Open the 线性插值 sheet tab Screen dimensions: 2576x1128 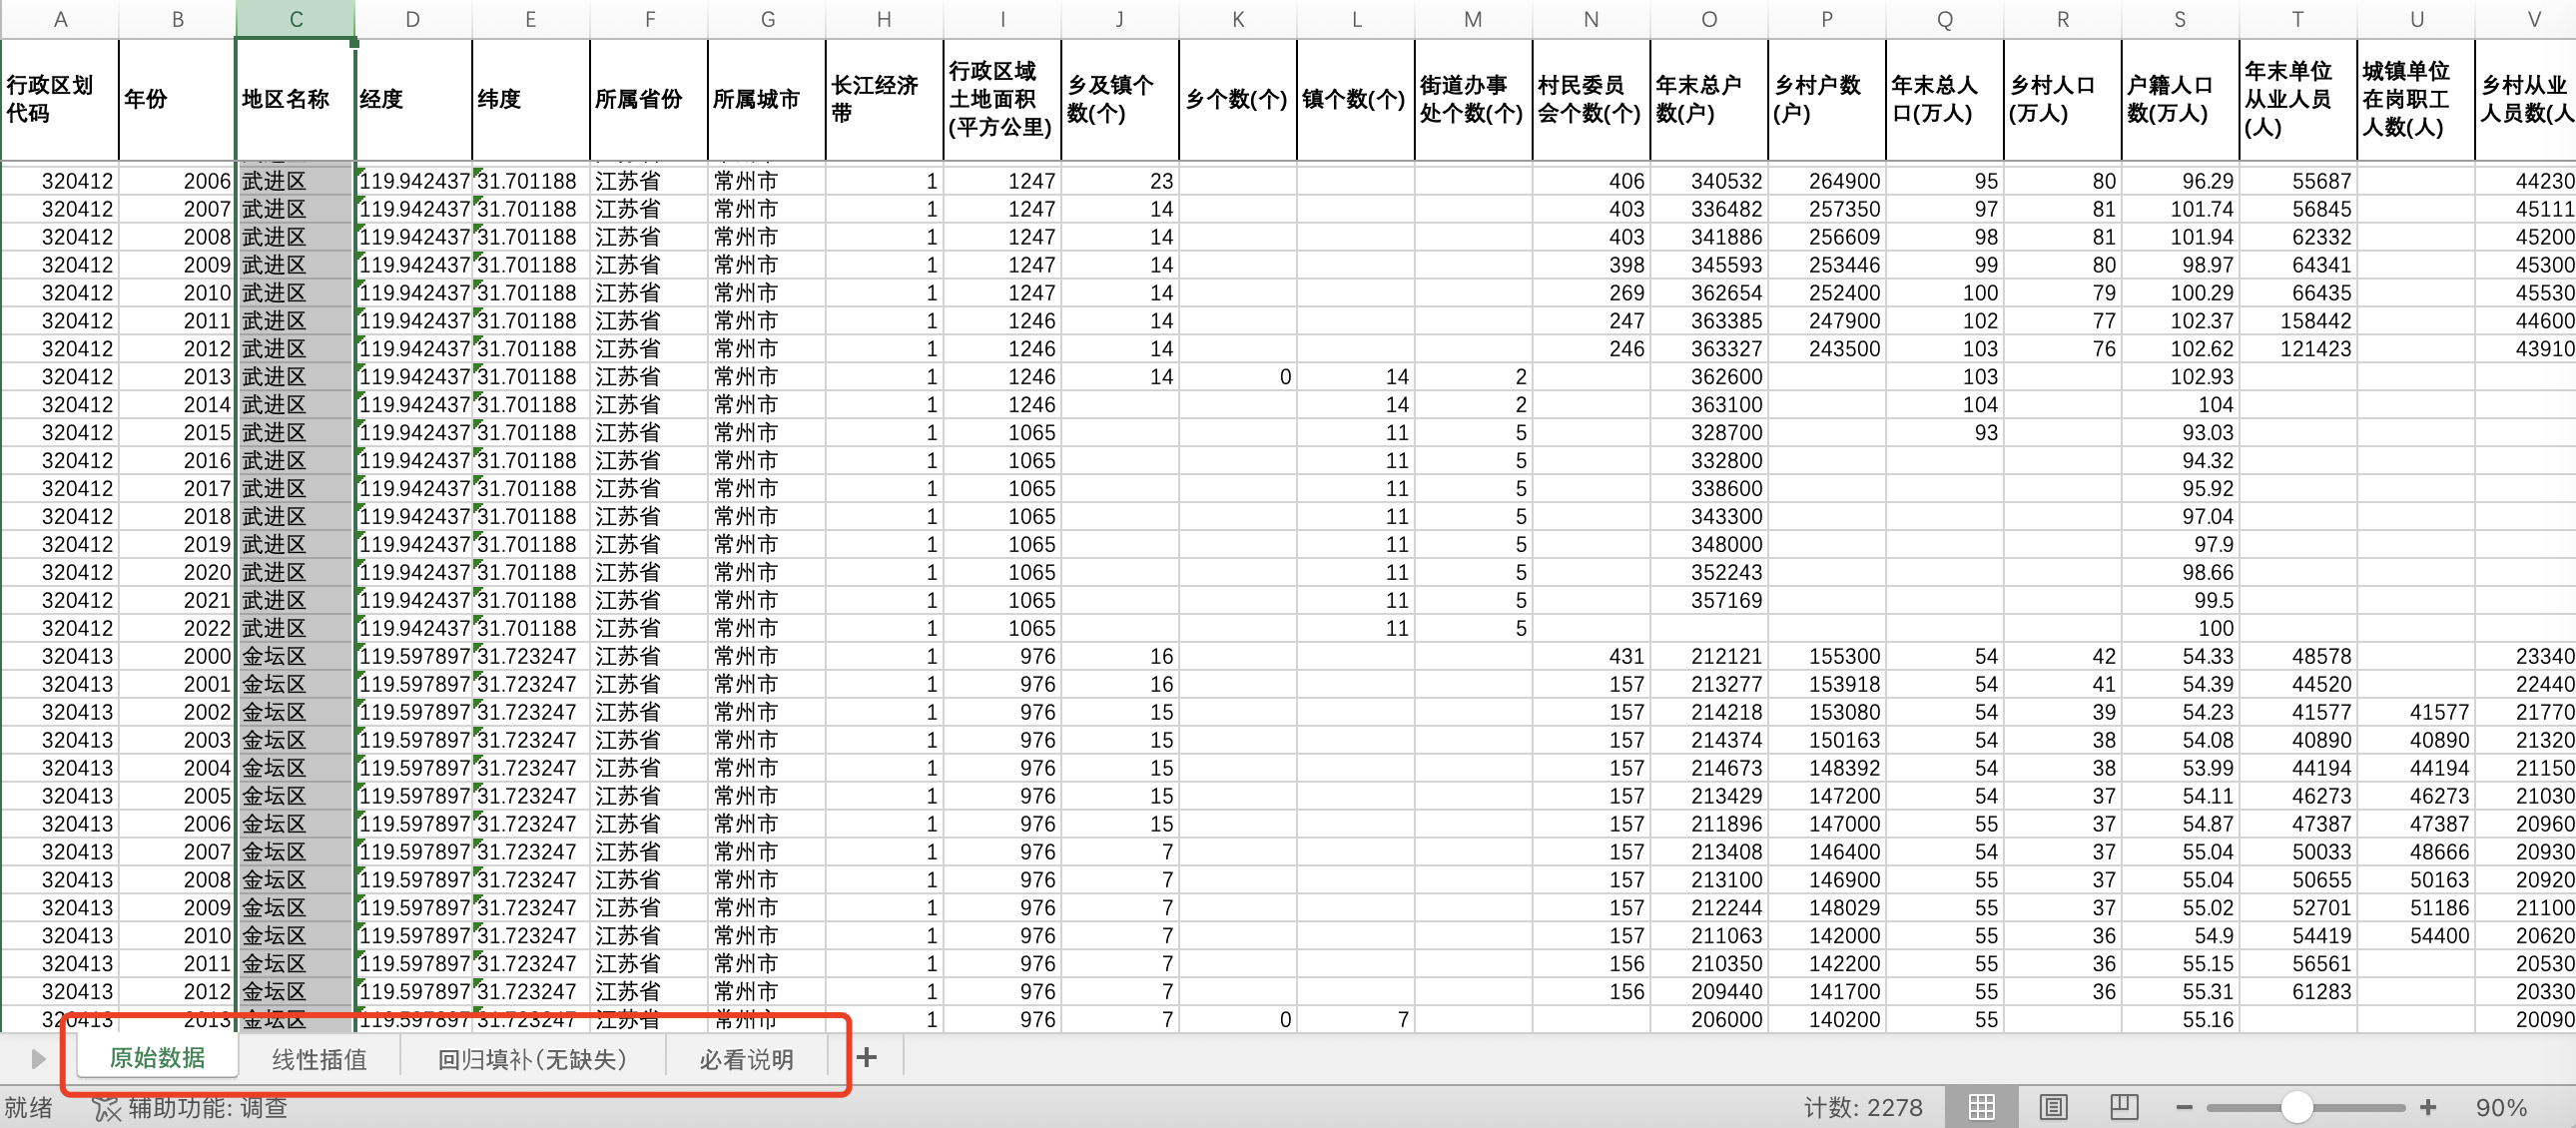coord(319,1059)
